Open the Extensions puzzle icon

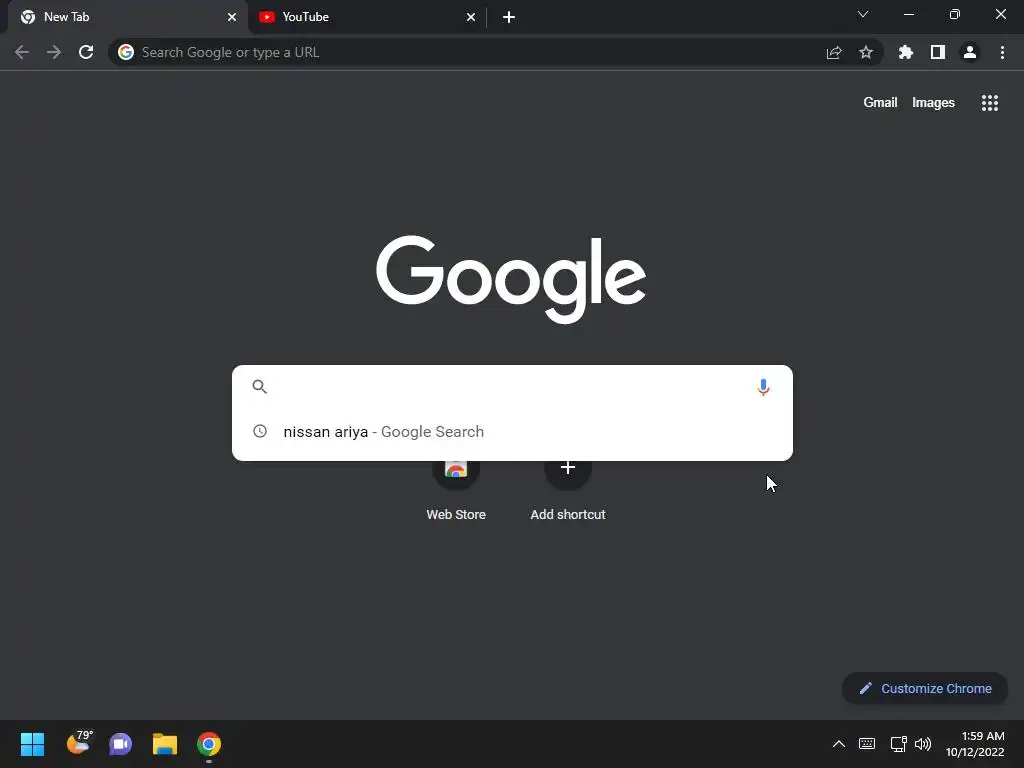906,52
